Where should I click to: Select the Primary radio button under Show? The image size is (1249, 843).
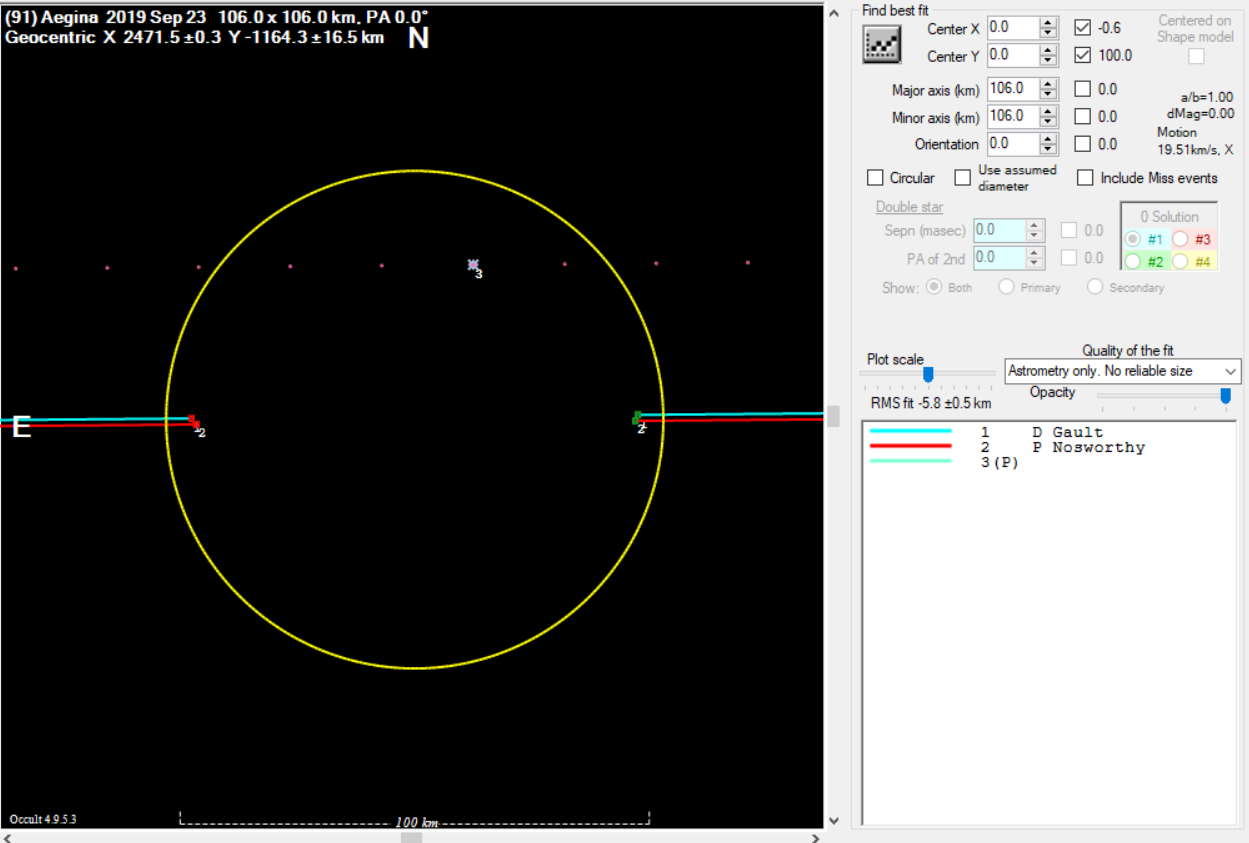click(1006, 287)
